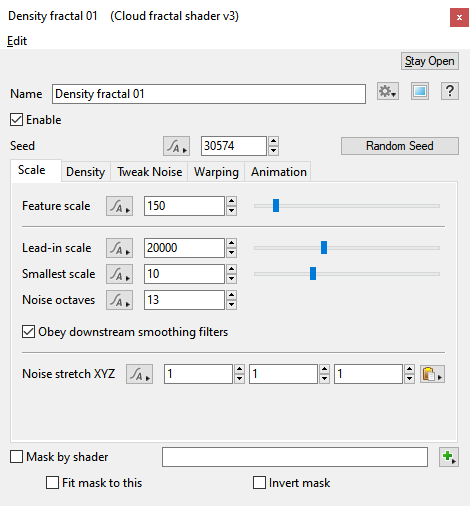Open the Edit menu
This screenshot has width=470, height=506.
17,41
